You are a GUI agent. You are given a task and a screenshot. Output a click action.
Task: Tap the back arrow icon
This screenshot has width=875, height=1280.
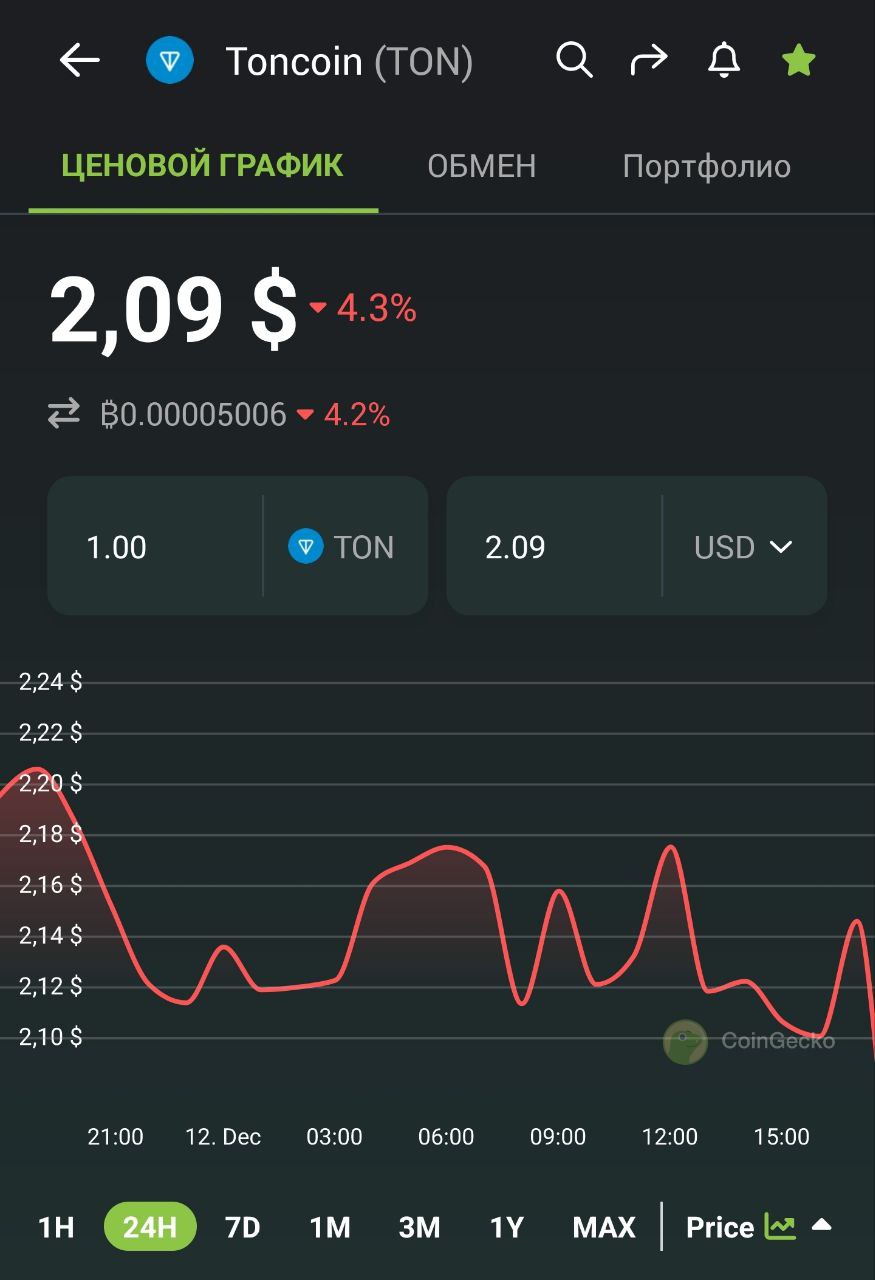point(80,61)
